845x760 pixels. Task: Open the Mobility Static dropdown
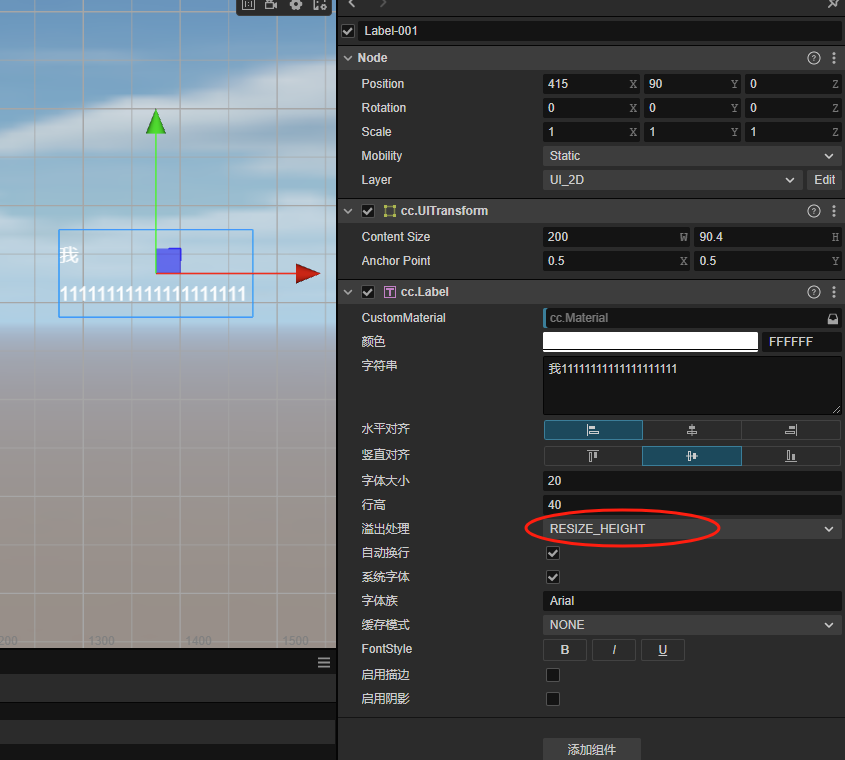[x=692, y=156]
